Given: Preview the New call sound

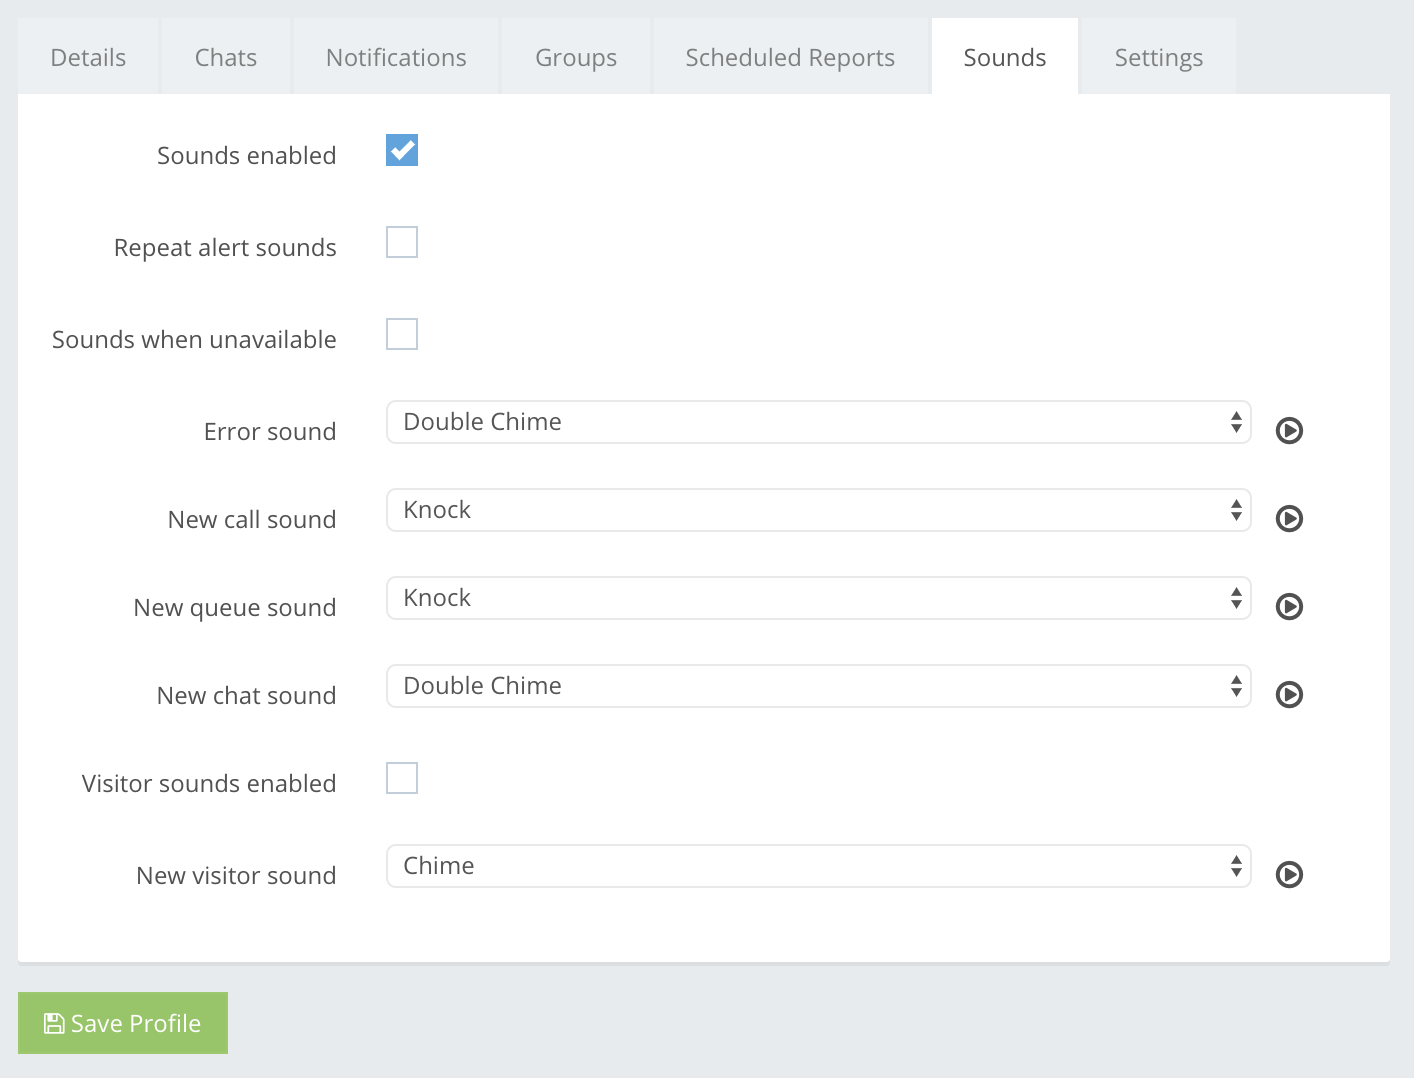Looking at the screenshot, I should pyautogui.click(x=1289, y=519).
